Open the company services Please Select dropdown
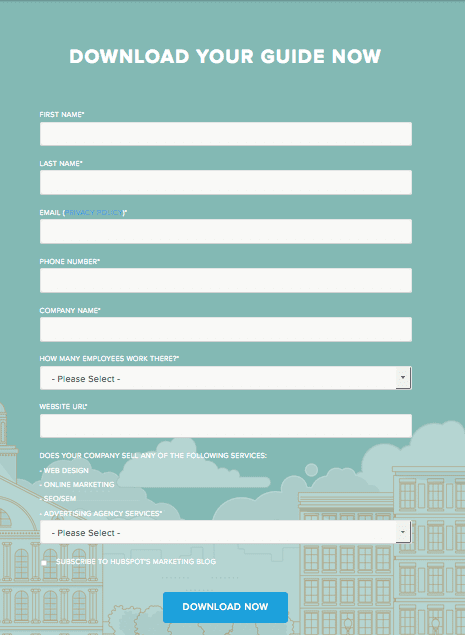This screenshot has width=465, height=635. (x=226, y=532)
